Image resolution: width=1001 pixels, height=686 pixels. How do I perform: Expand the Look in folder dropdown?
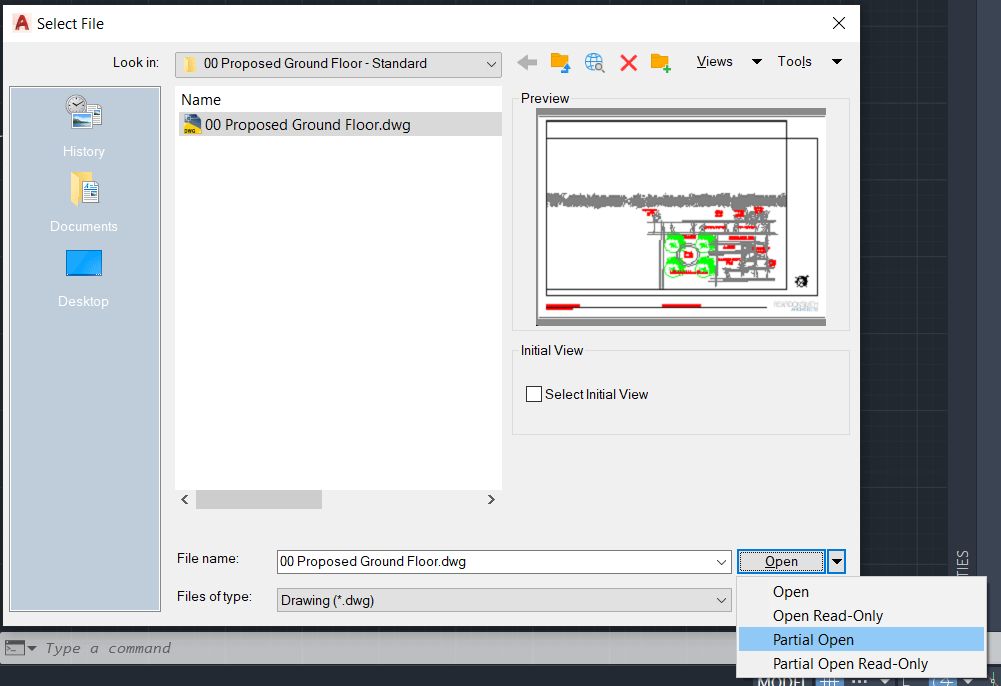click(x=491, y=64)
